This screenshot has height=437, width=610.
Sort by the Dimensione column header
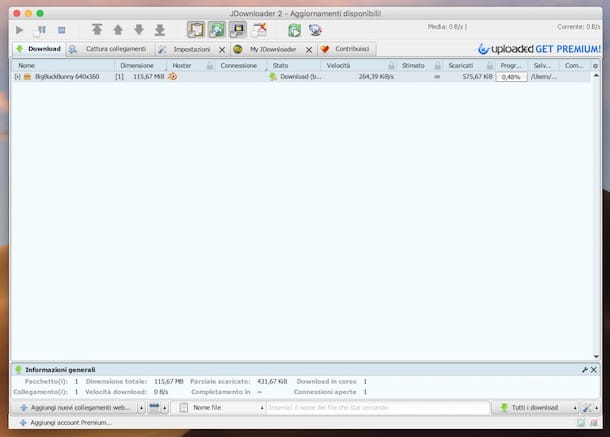pos(140,65)
